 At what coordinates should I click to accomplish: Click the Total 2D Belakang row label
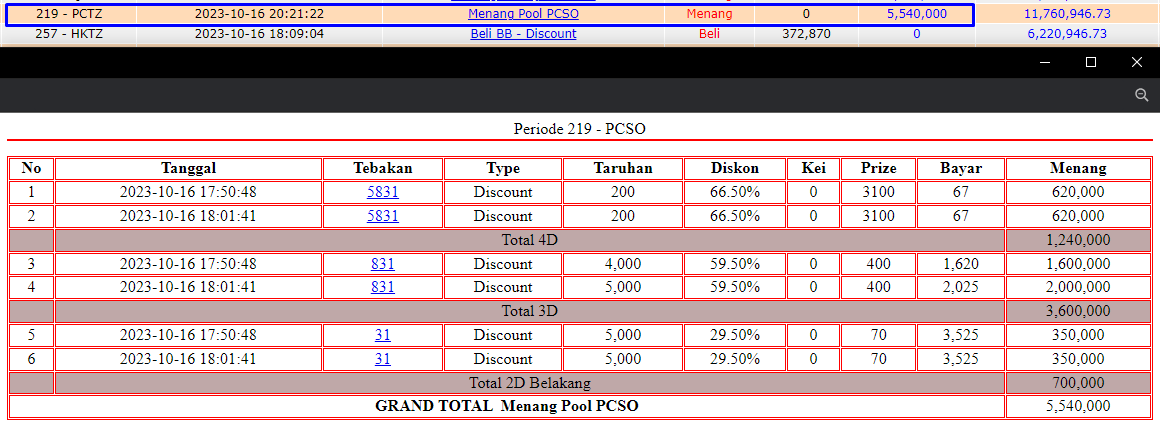(530, 383)
